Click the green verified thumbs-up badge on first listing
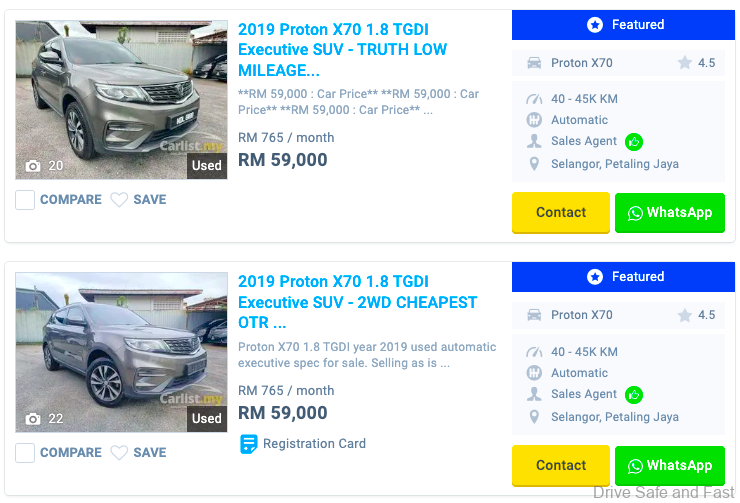Viewport: 740px width, 503px height. [634, 142]
